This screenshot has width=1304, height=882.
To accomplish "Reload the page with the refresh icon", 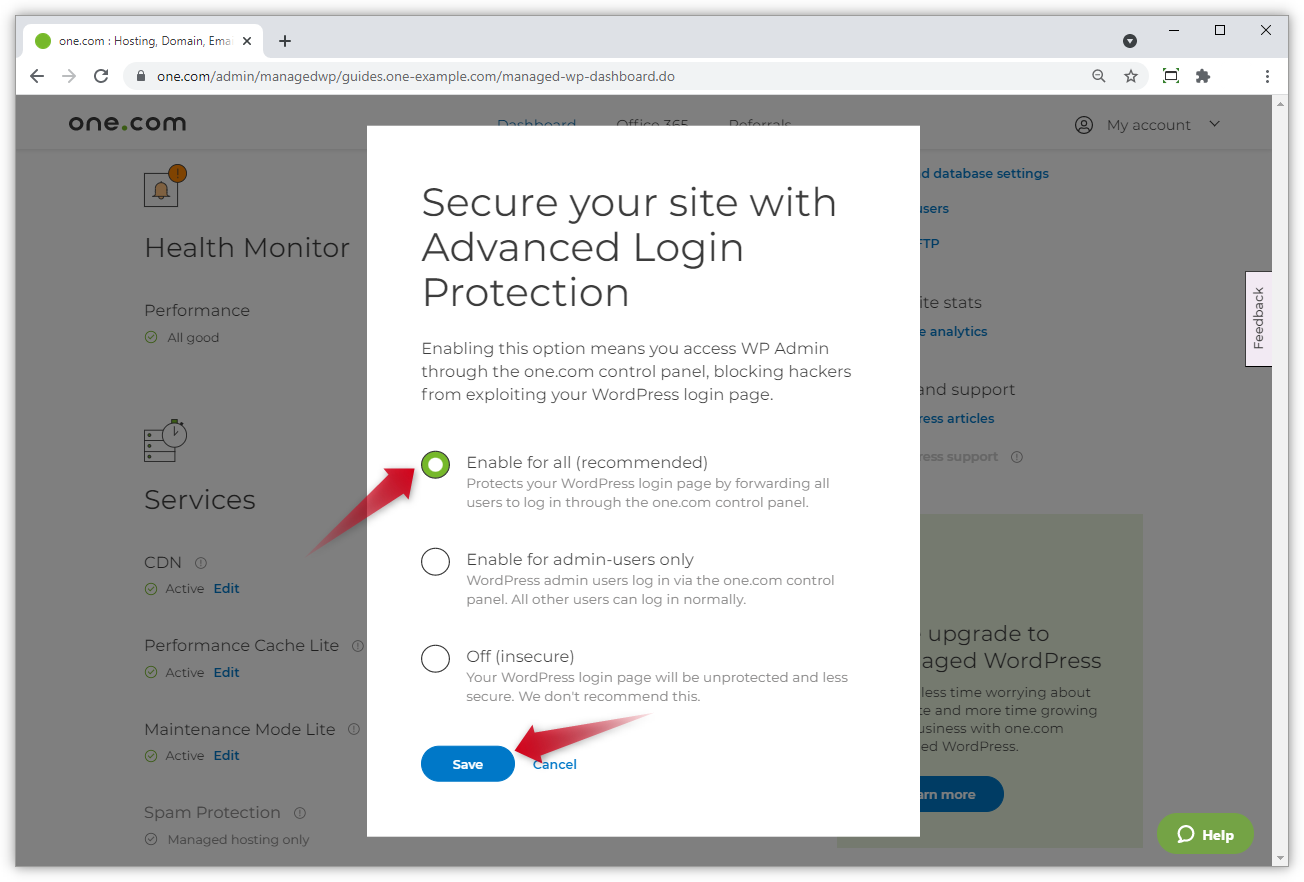I will [x=101, y=76].
